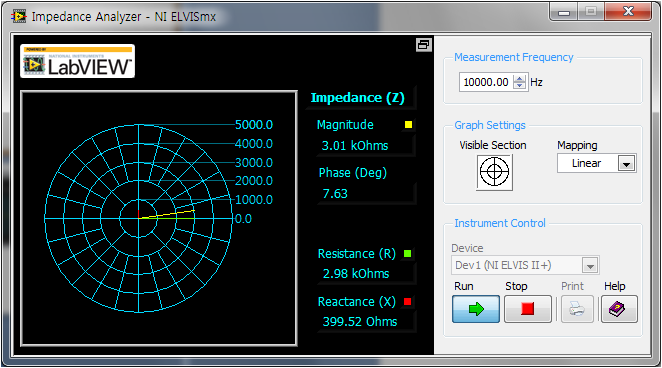
Task: Minimize the Impedance Analyzer window
Action: 564,12
